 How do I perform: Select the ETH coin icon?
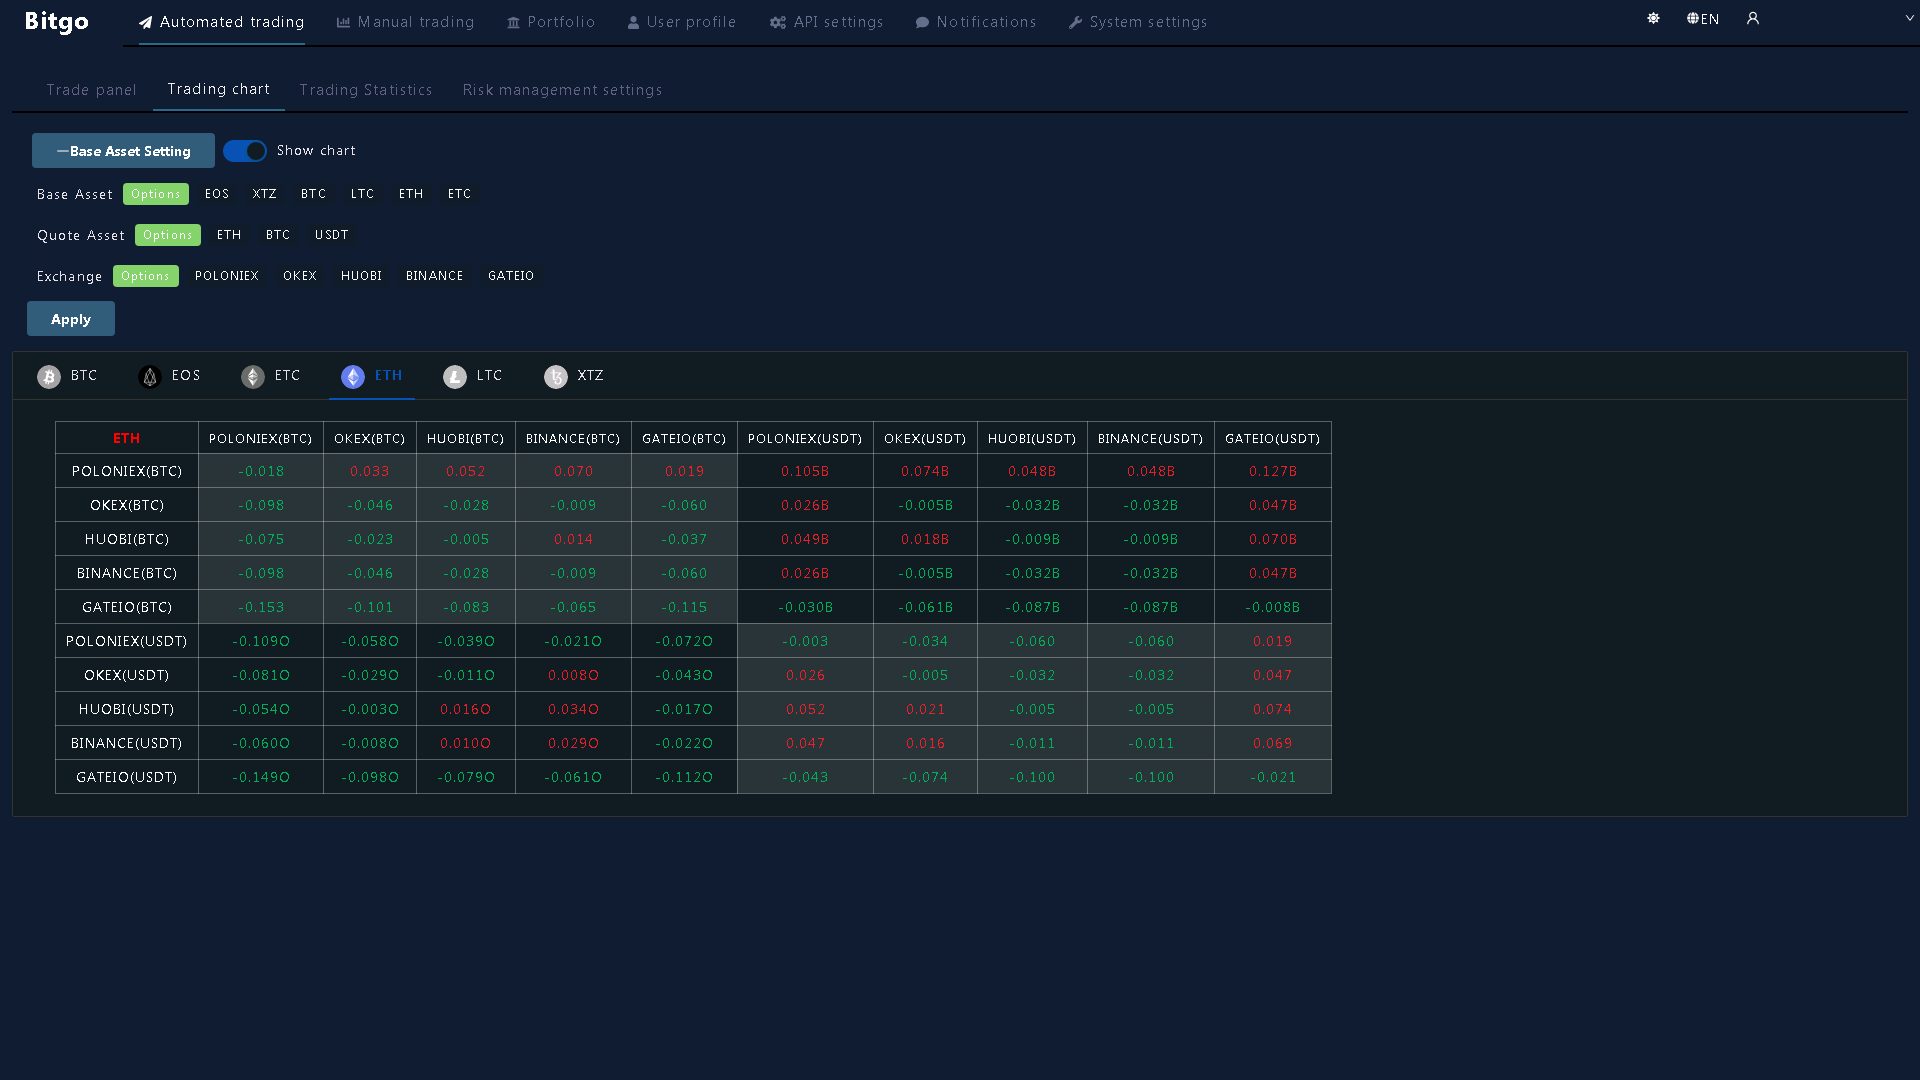pos(353,376)
